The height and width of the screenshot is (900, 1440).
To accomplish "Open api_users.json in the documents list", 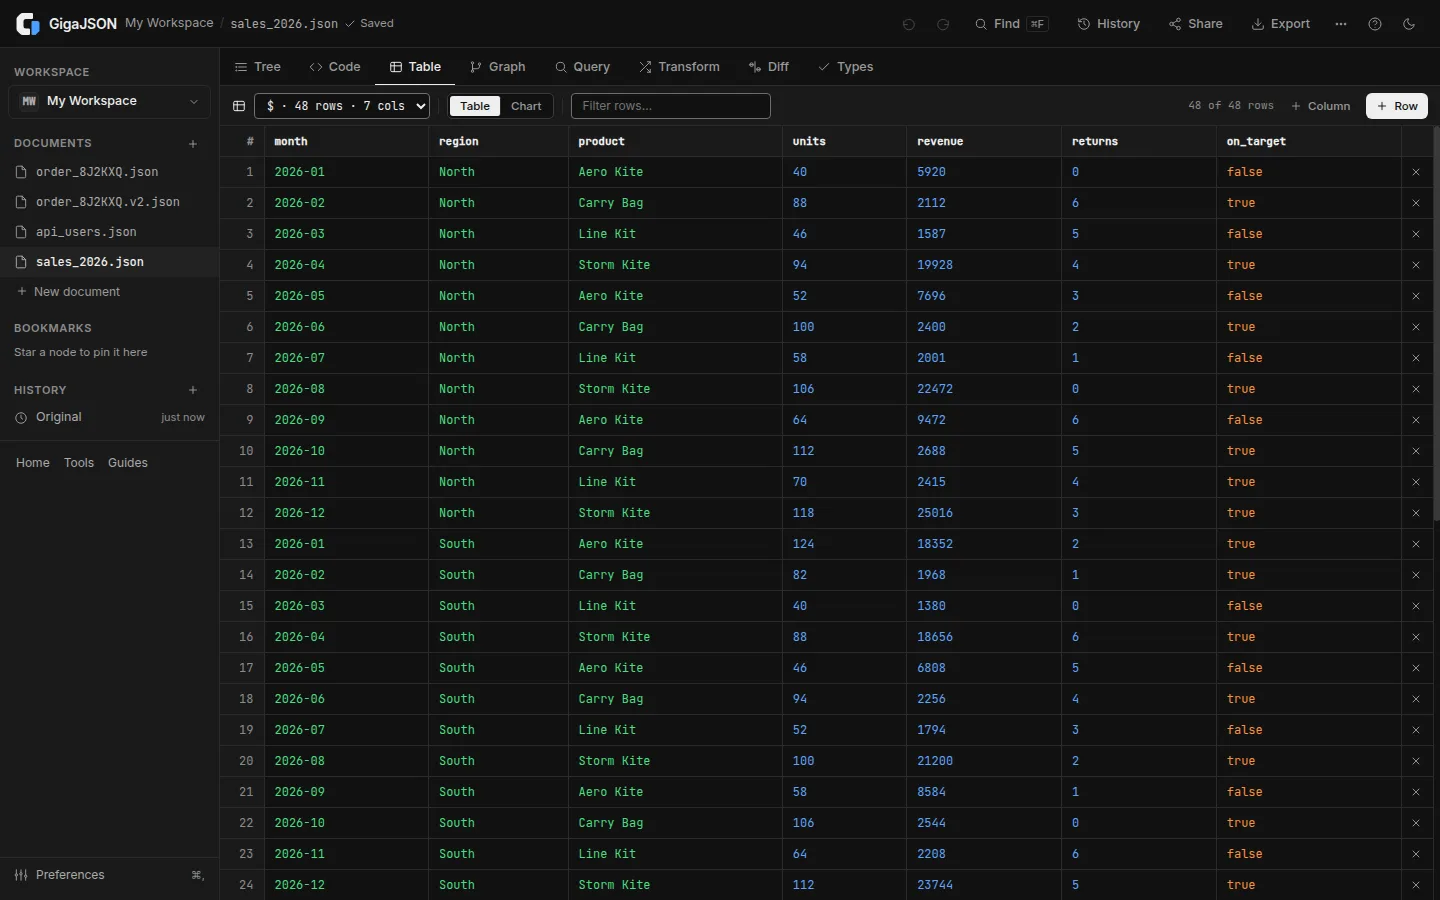I will [110, 232].
